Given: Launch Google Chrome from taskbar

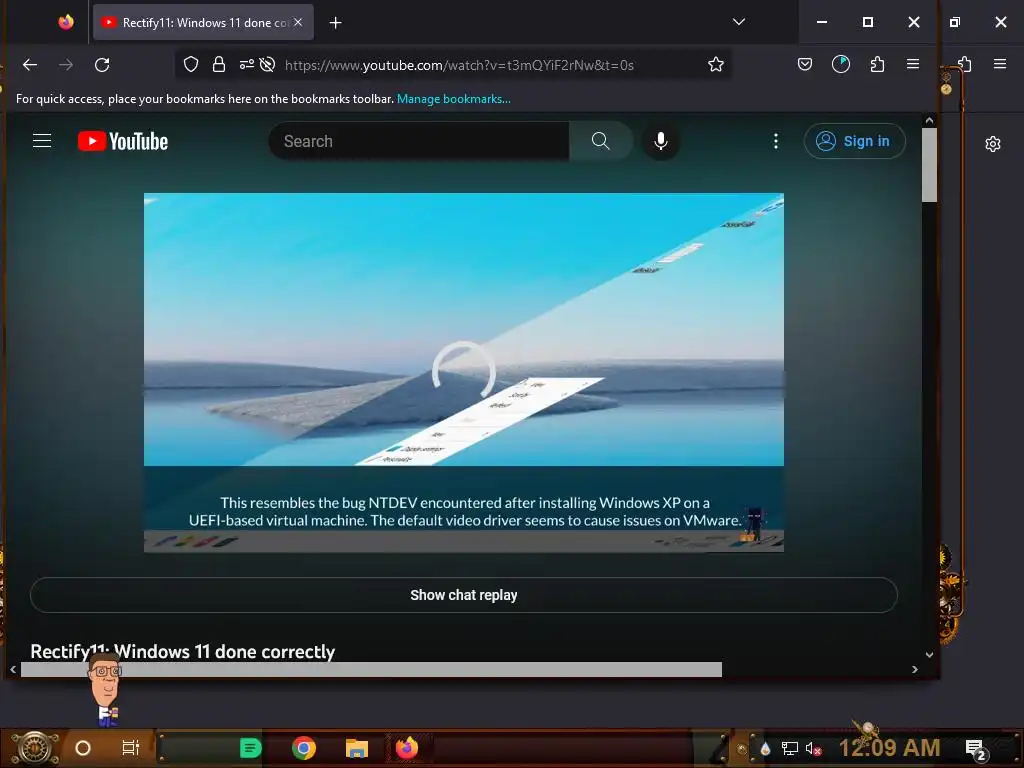Looking at the screenshot, I should (304, 748).
